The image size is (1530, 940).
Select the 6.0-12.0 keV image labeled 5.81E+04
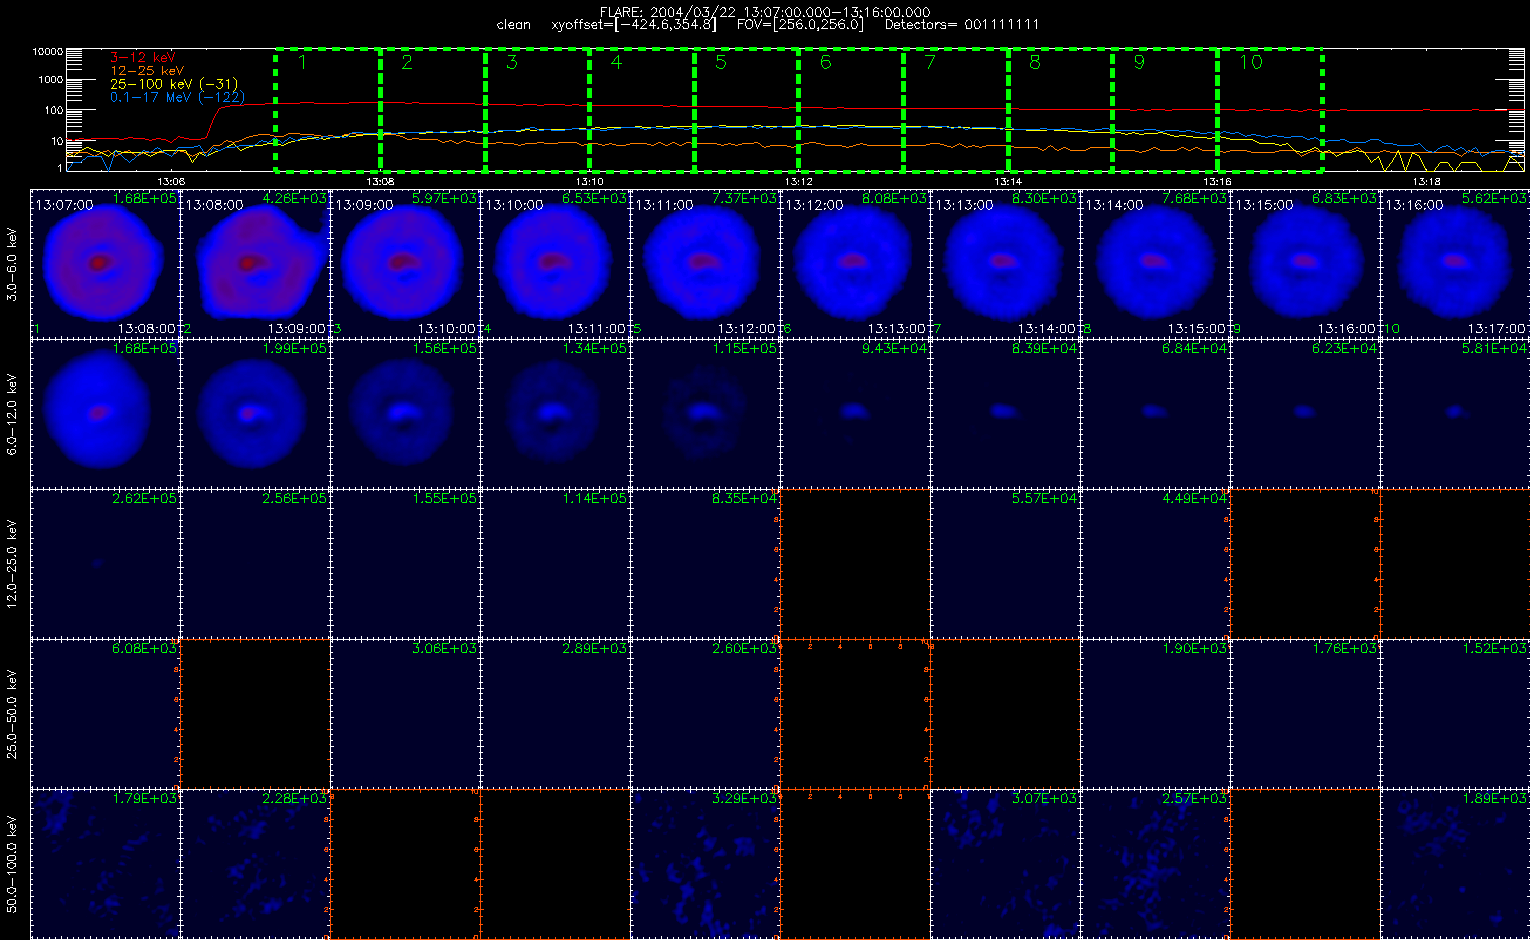coord(1455,413)
